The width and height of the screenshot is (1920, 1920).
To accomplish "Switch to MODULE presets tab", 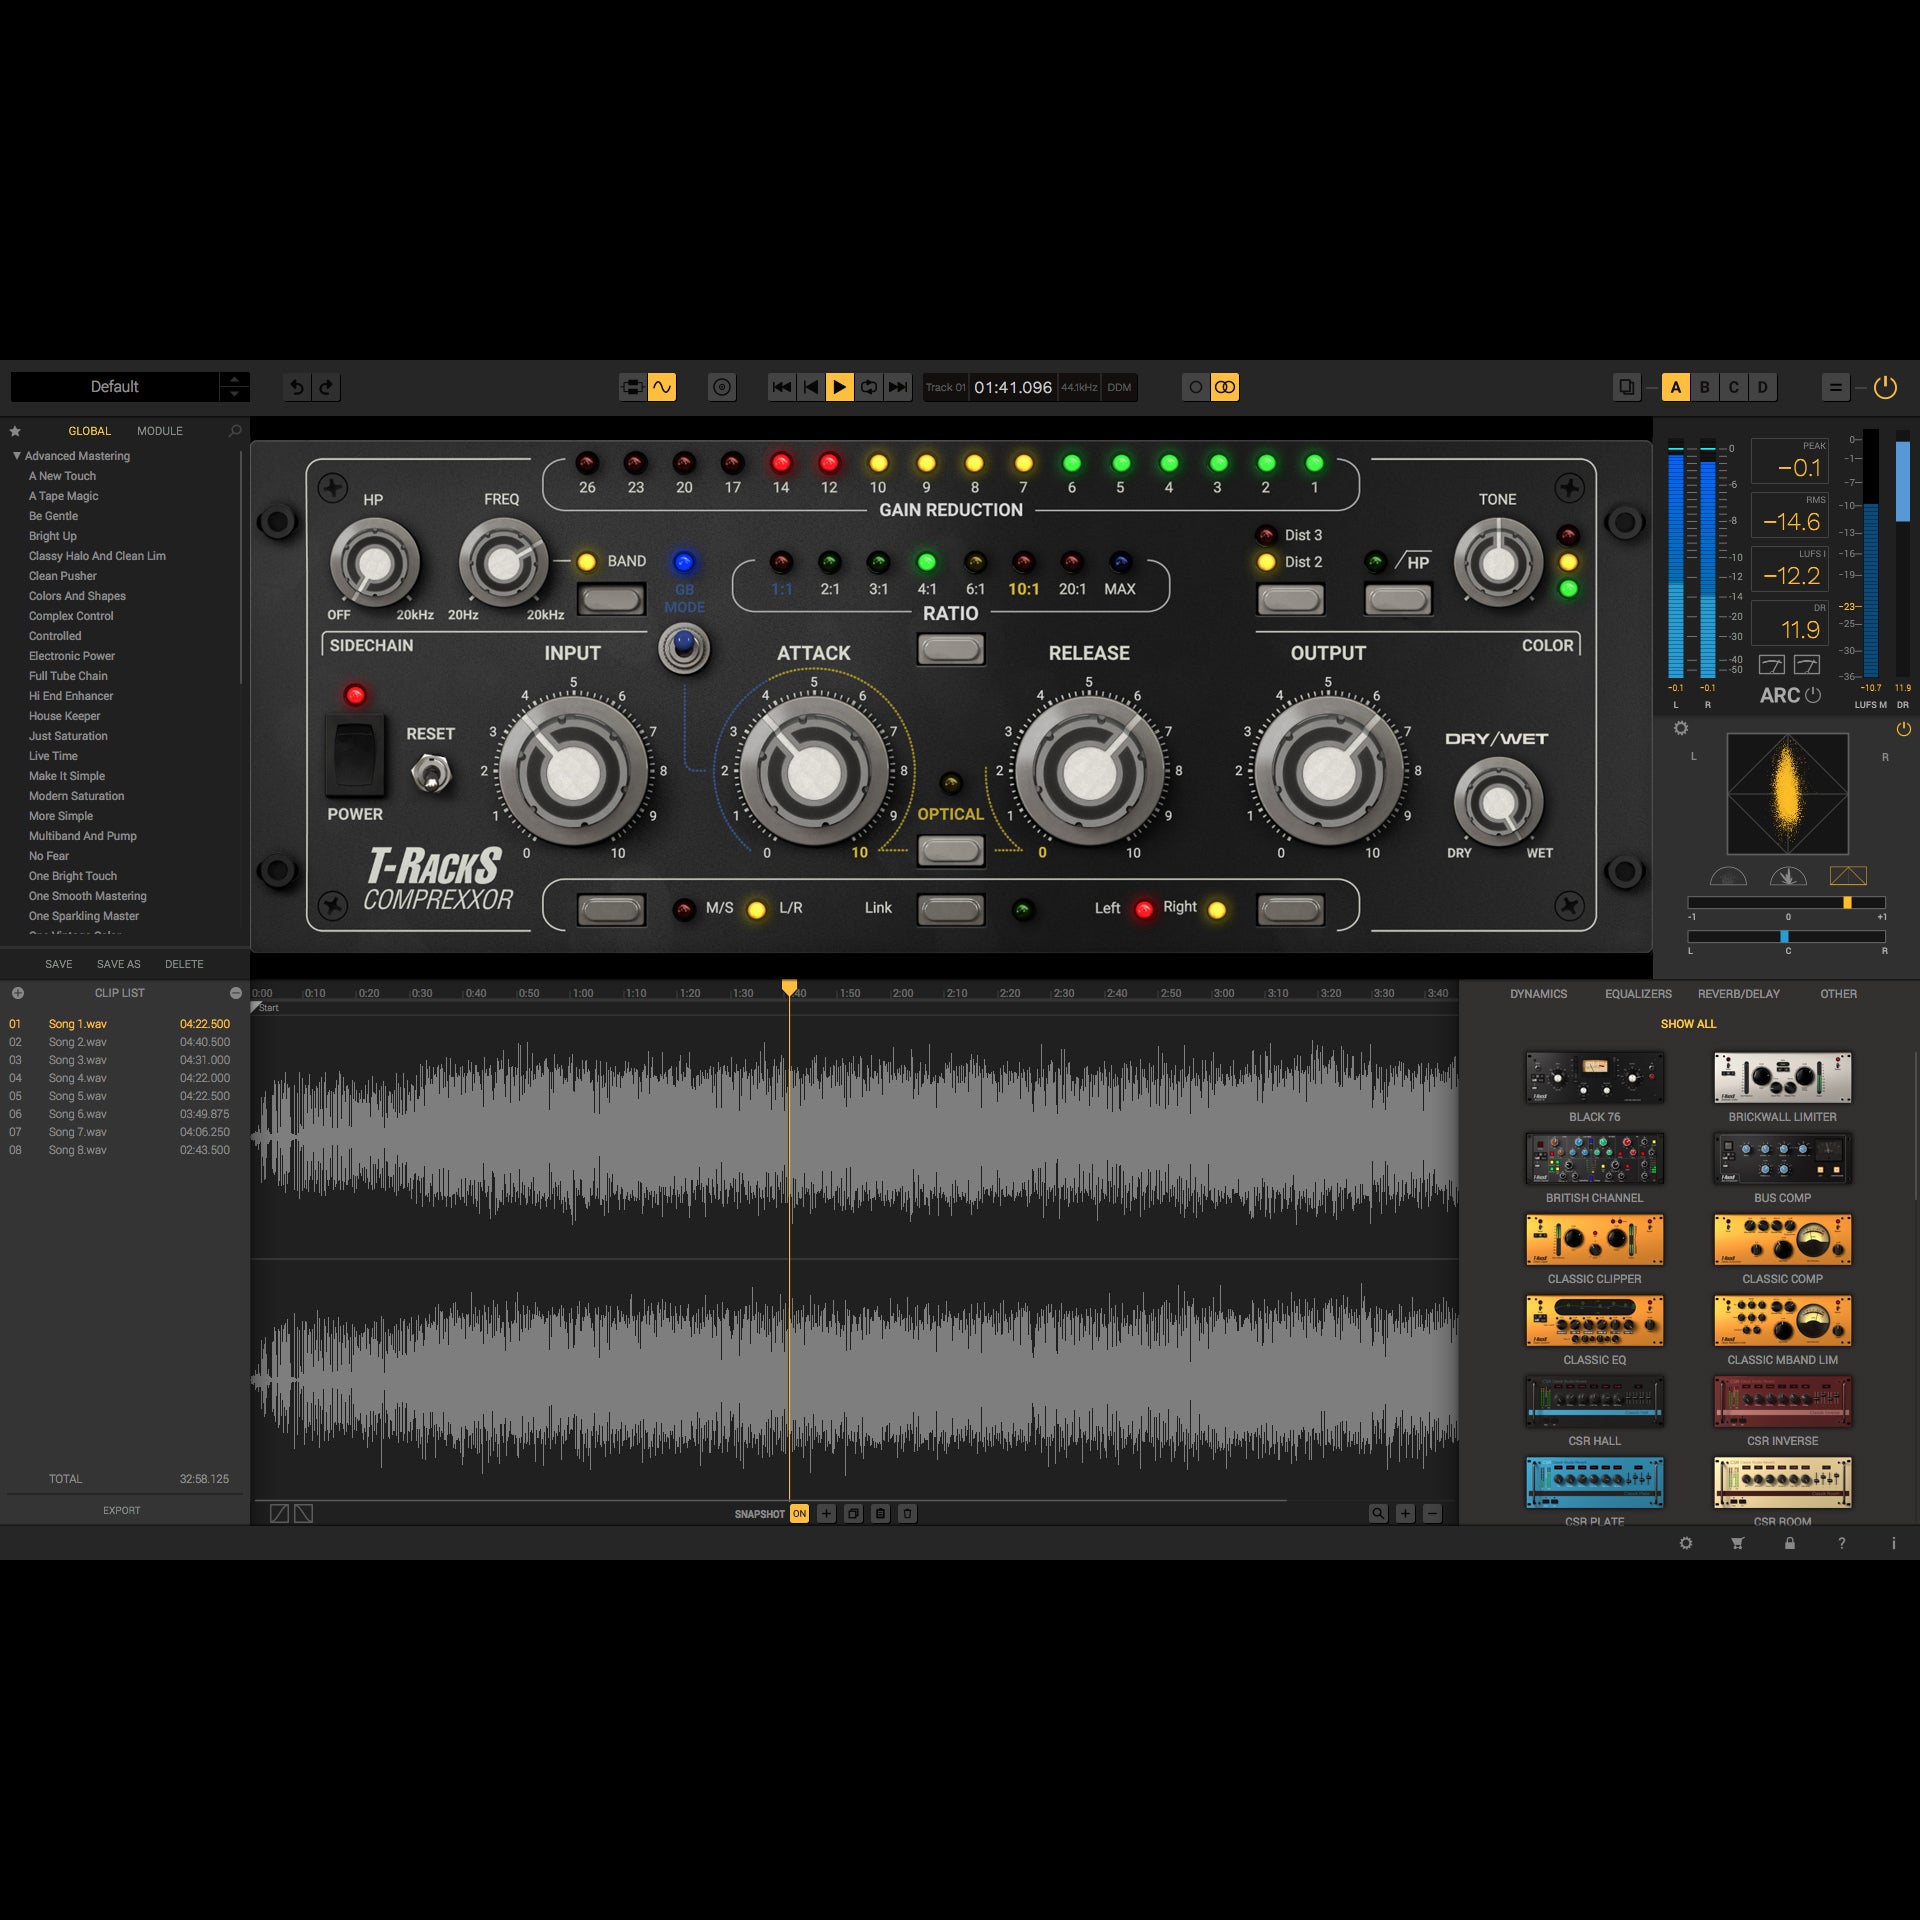I will click(160, 431).
